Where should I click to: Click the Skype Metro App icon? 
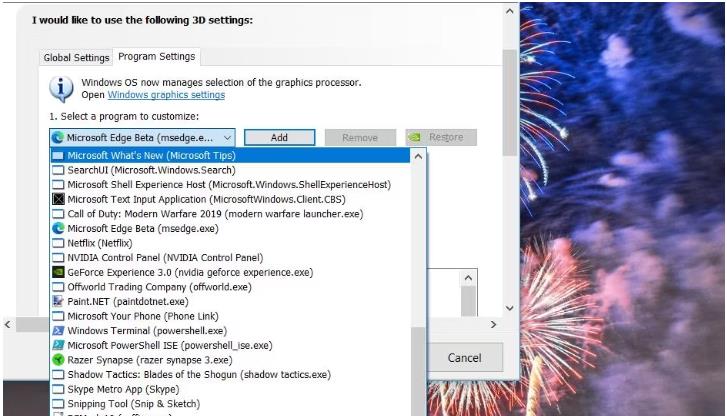tap(58, 389)
